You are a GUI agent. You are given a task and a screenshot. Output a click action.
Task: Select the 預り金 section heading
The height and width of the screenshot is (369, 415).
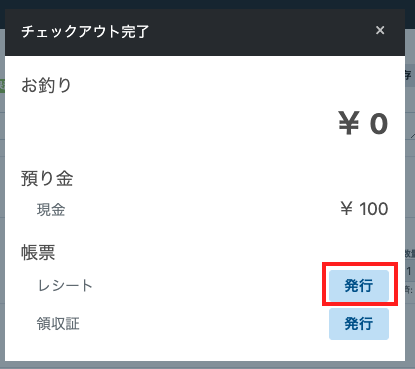pyautogui.click(x=47, y=178)
